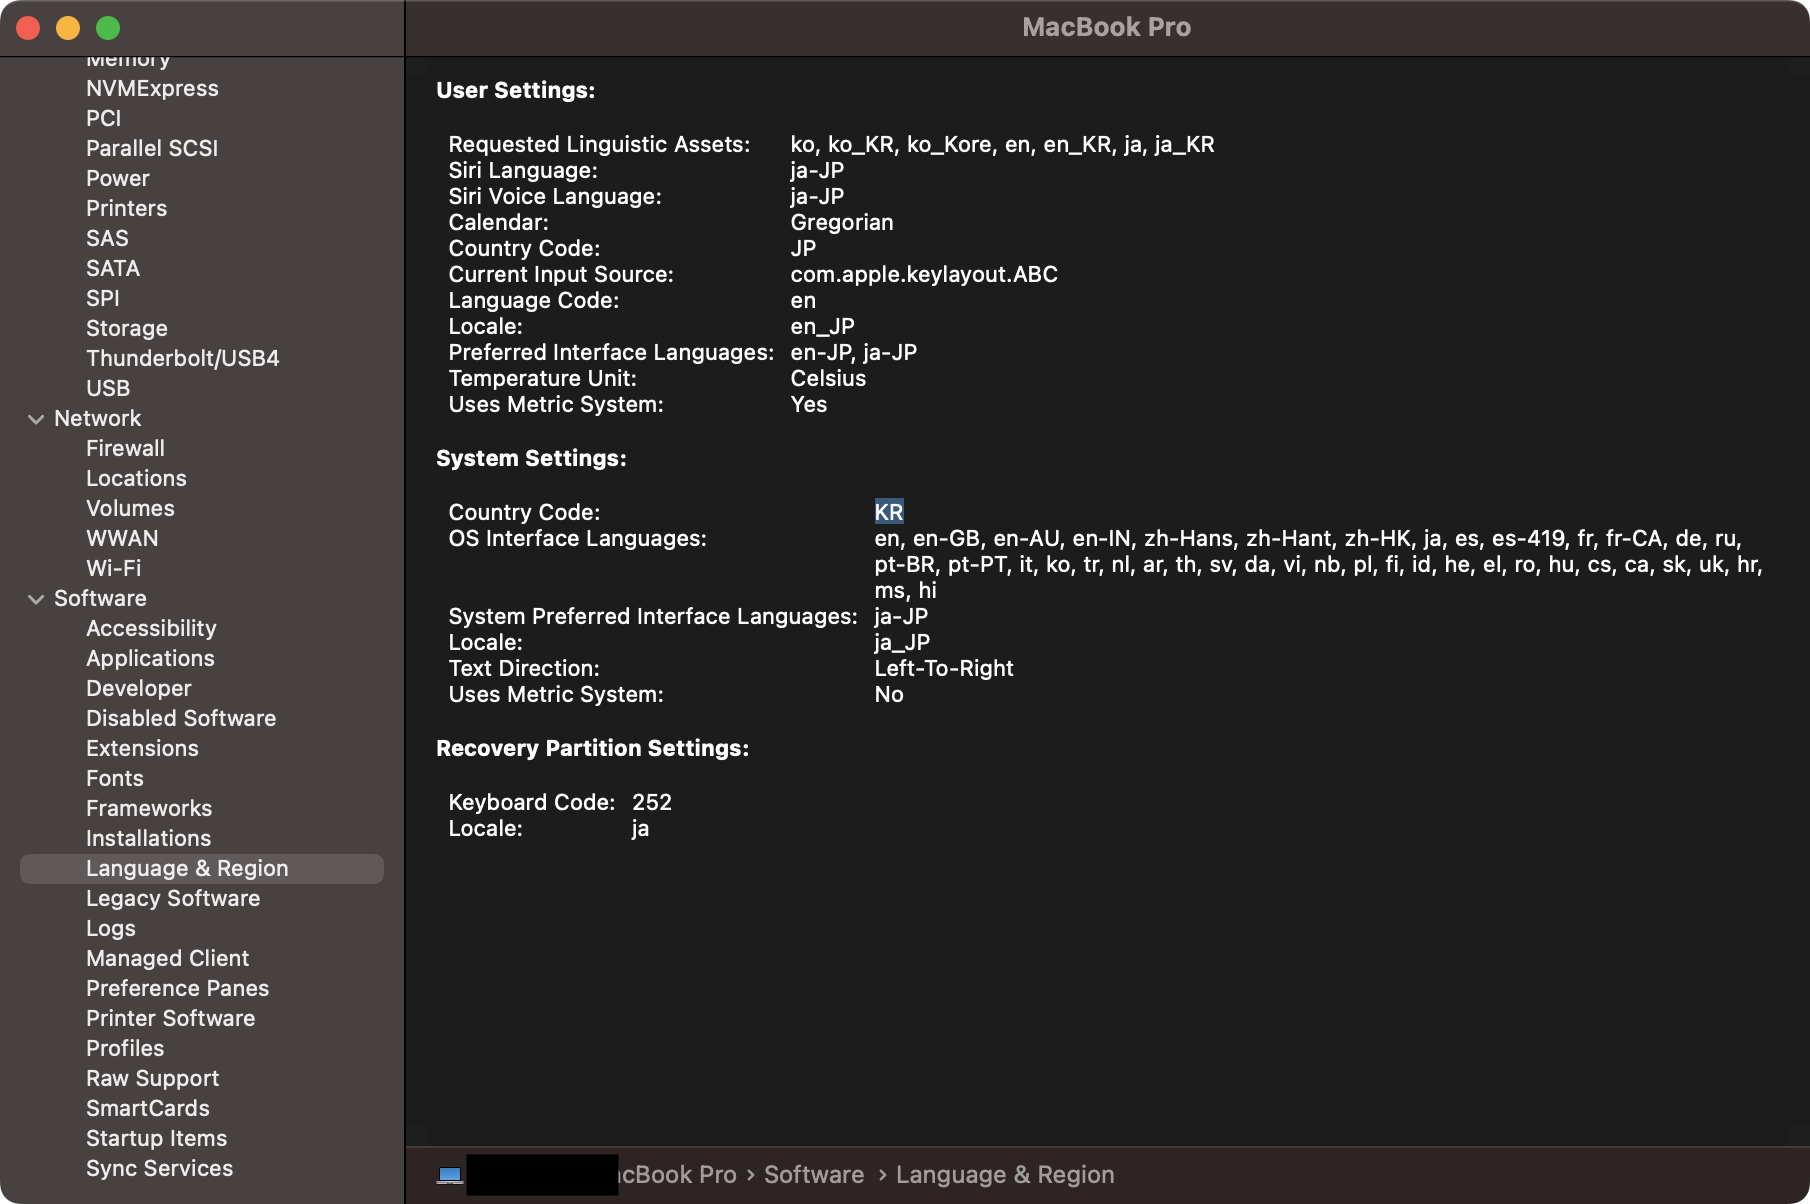1810x1204 pixels.
Task: Select the Network category row
Action: pos(97,418)
